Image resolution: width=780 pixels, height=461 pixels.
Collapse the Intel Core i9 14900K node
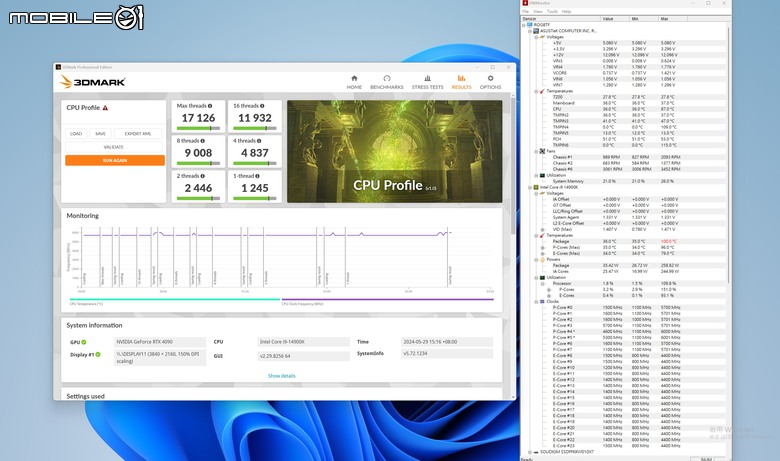(x=530, y=187)
